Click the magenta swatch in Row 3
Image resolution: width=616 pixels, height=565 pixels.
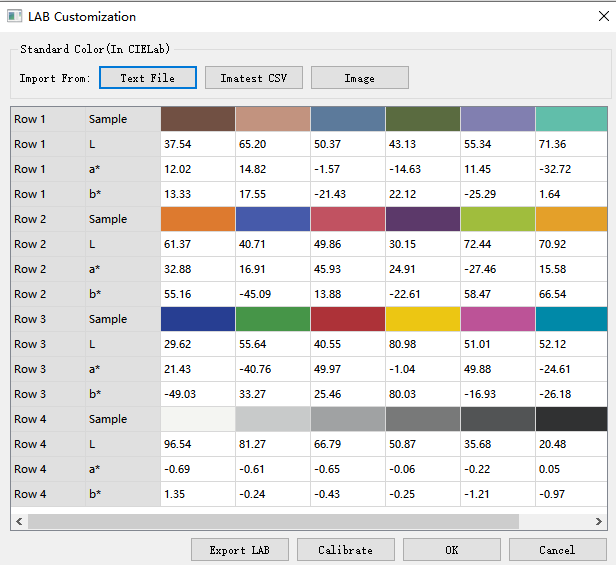click(x=497, y=319)
